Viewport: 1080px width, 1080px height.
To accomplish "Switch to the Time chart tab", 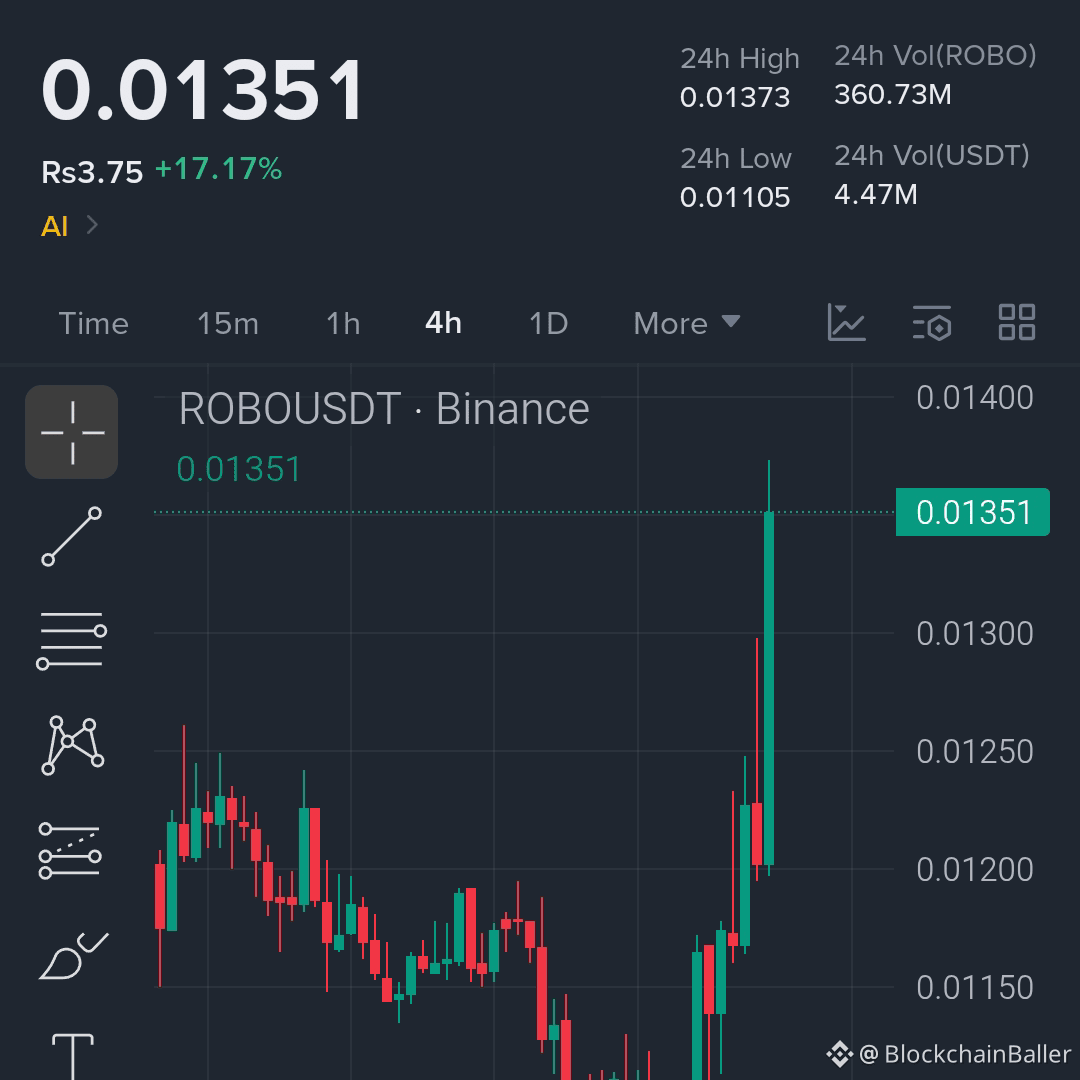I will (x=94, y=324).
